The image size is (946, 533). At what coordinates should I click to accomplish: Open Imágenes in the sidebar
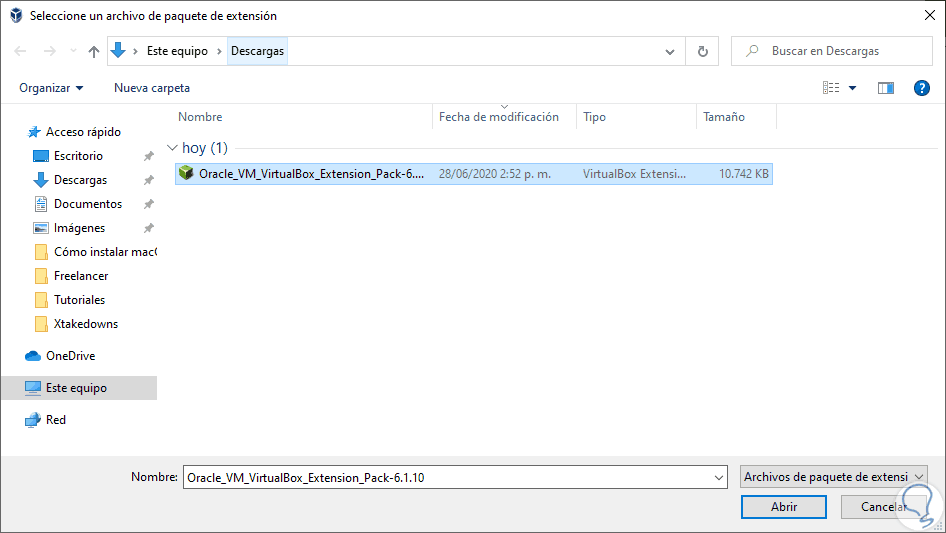79,228
